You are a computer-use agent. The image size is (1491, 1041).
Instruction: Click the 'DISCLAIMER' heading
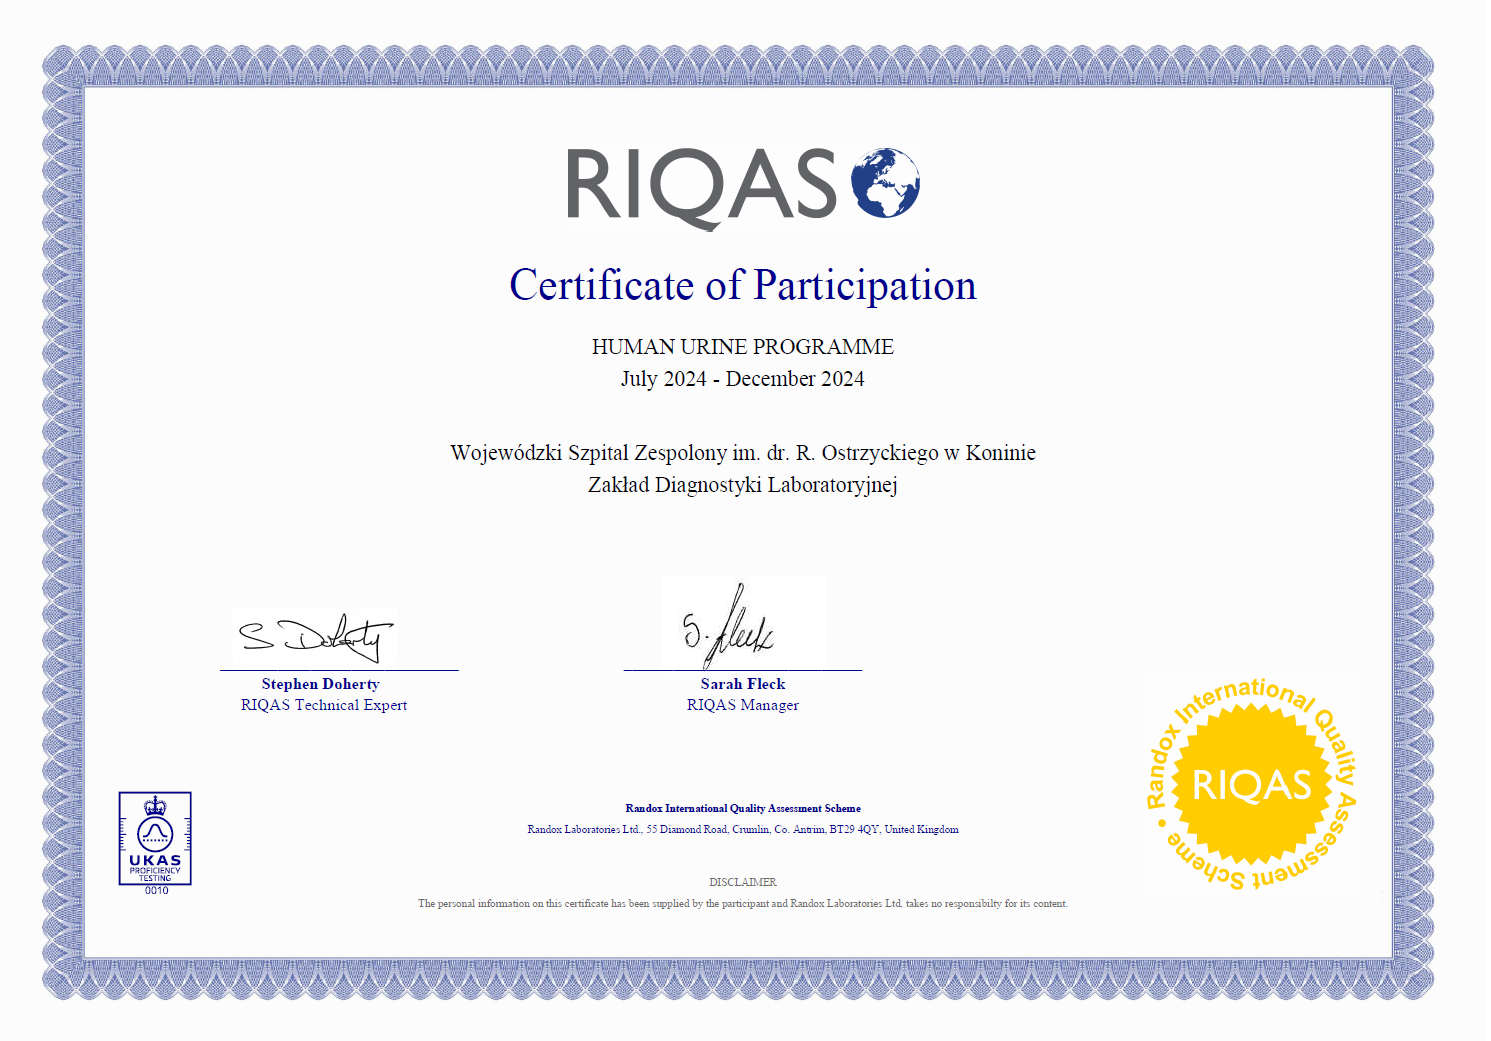click(743, 882)
